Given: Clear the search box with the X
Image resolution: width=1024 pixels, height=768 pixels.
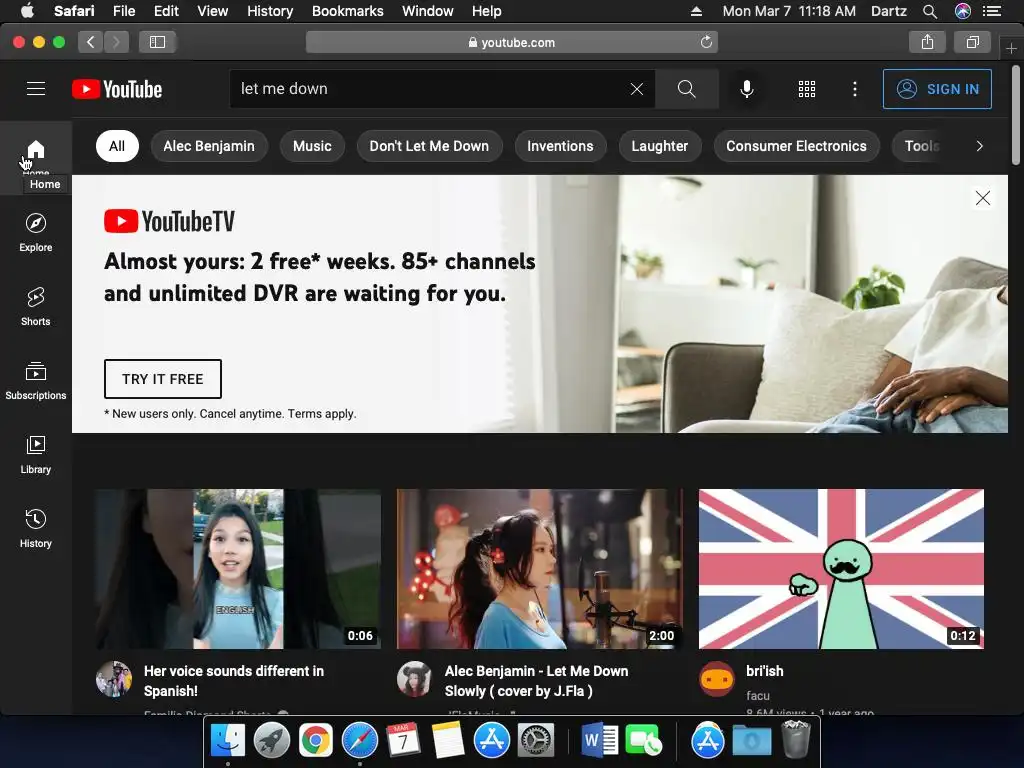Looking at the screenshot, I should click(x=637, y=89).
